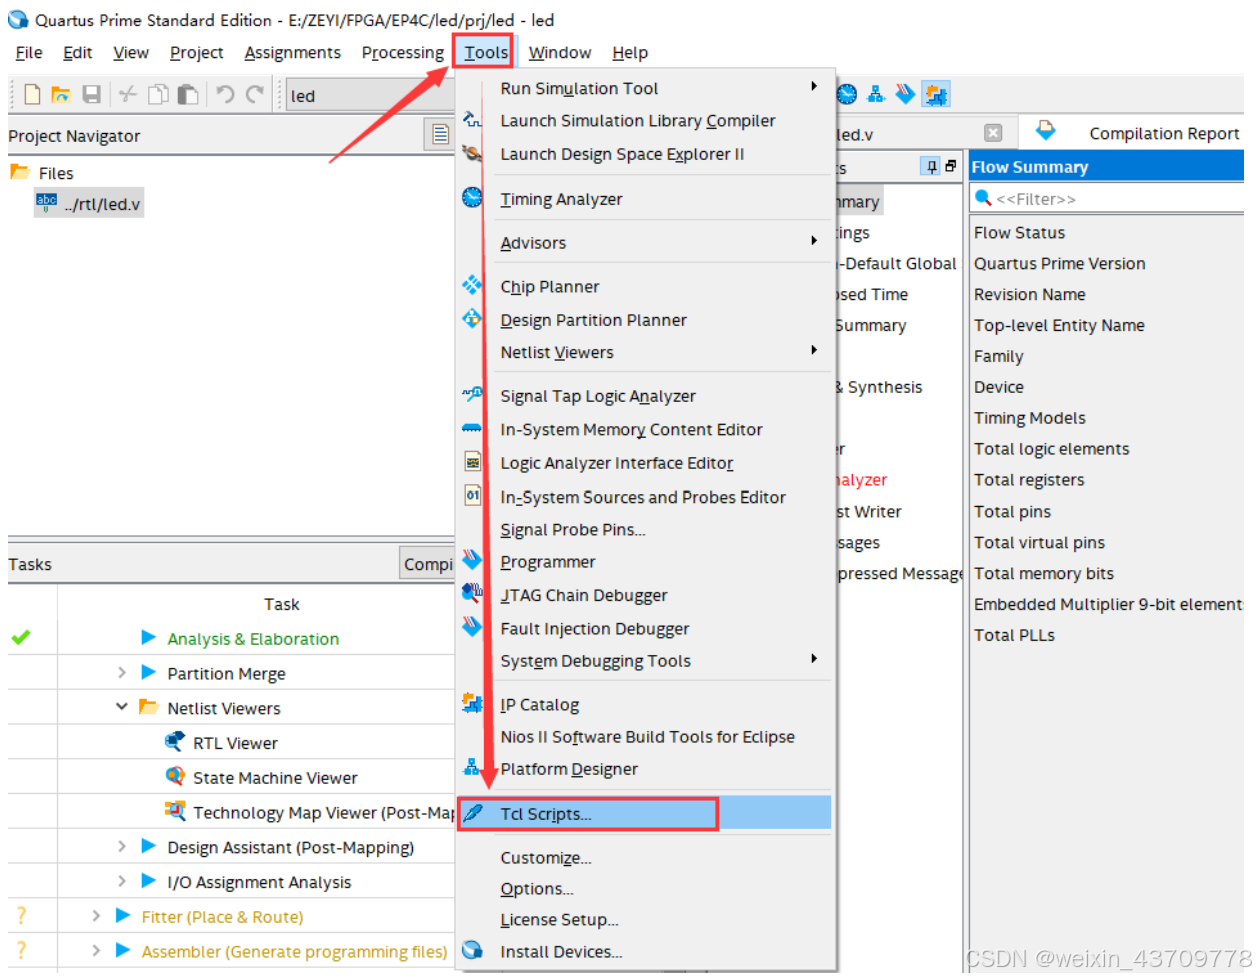Open the Timing Analyzer clock toolbar icon

click(847, 94)
